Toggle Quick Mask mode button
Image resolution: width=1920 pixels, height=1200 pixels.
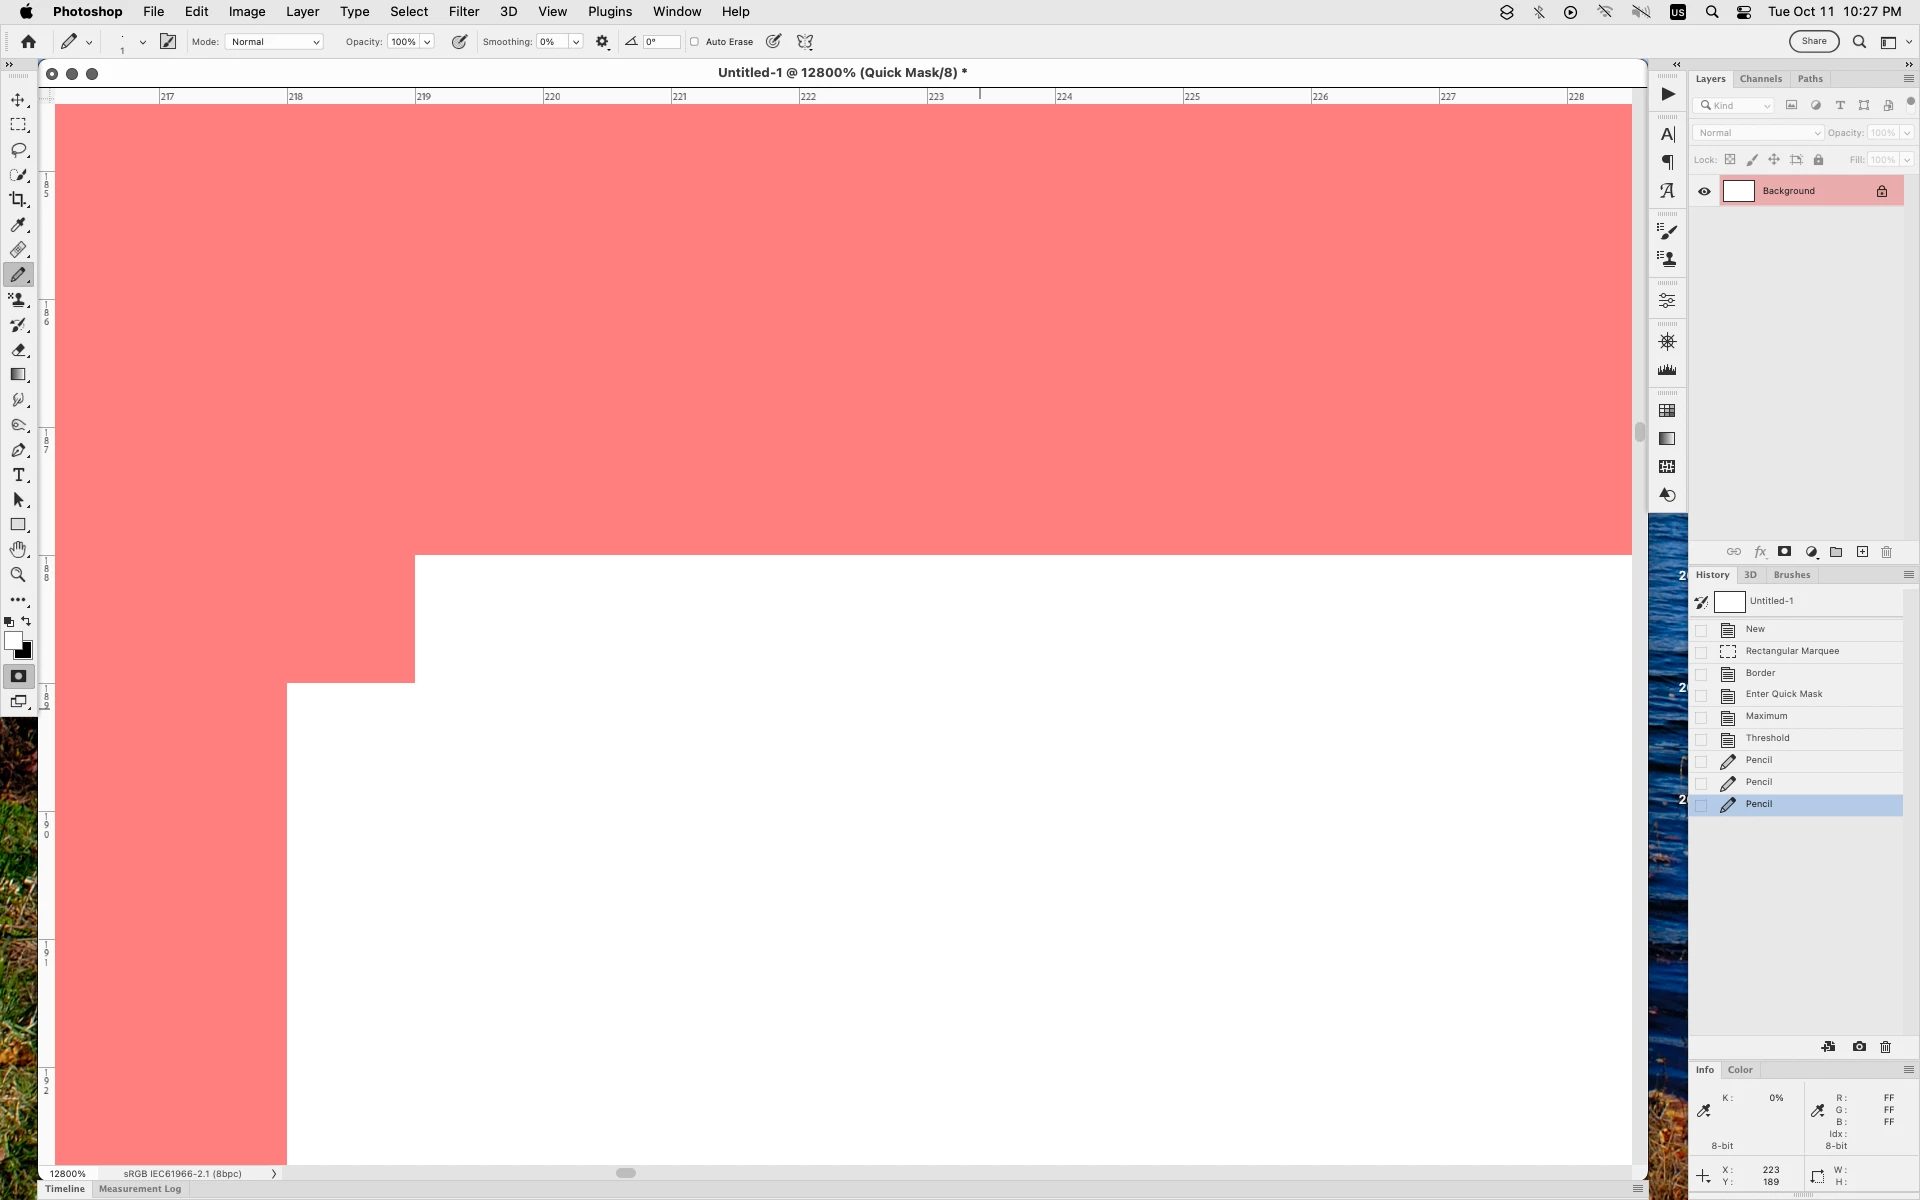(18, 677)
